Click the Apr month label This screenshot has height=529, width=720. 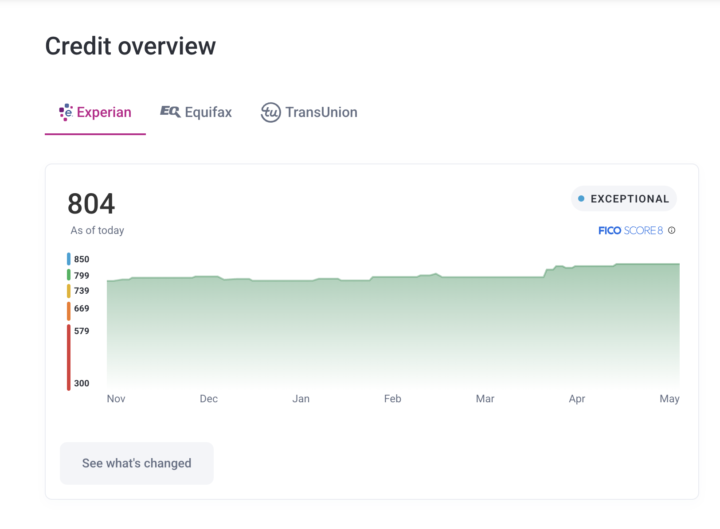pos(577,399)
